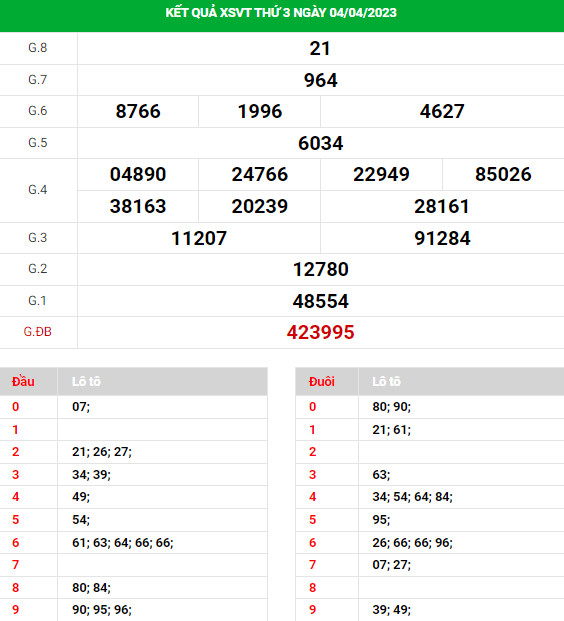This screenshot has width=564, height=621.
Task: Select the special prize number 423995
Action: [320, 332]
